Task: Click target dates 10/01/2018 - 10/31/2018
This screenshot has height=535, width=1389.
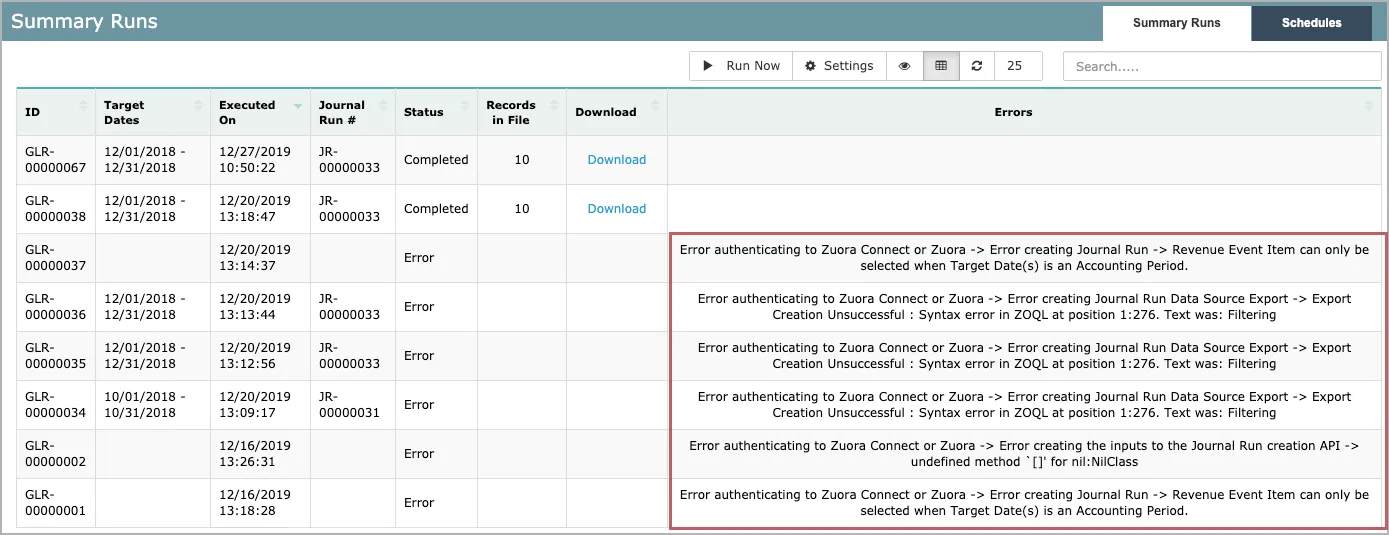Action: click(145, 405)
